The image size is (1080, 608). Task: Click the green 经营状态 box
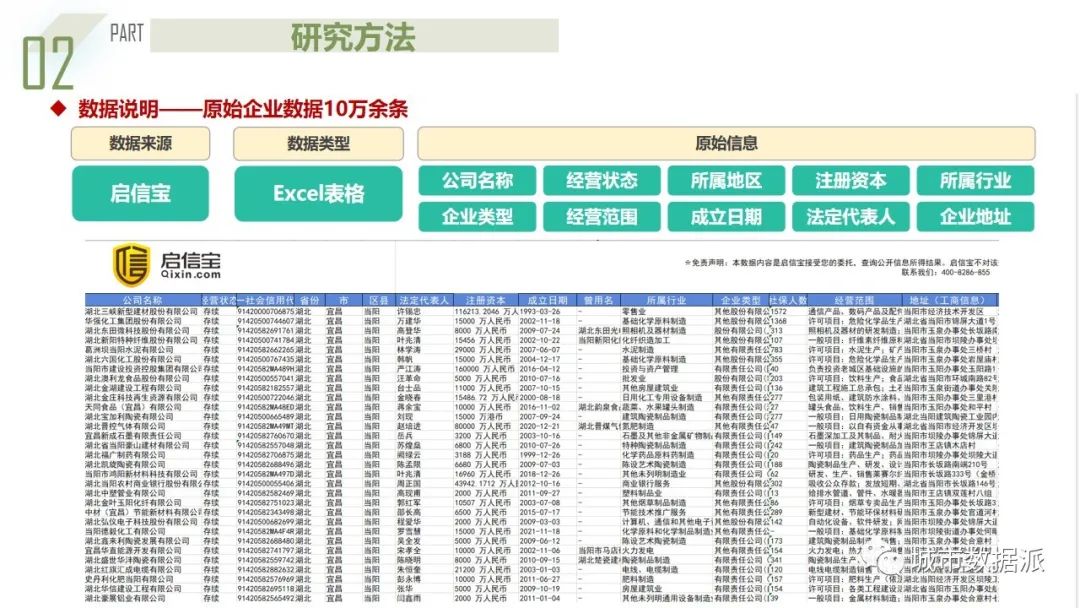[602, 180]
